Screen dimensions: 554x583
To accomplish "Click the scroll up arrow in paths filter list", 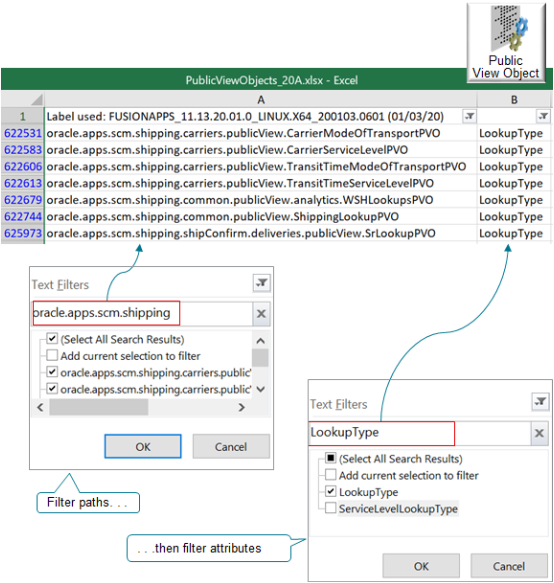I will pos(261,341).
